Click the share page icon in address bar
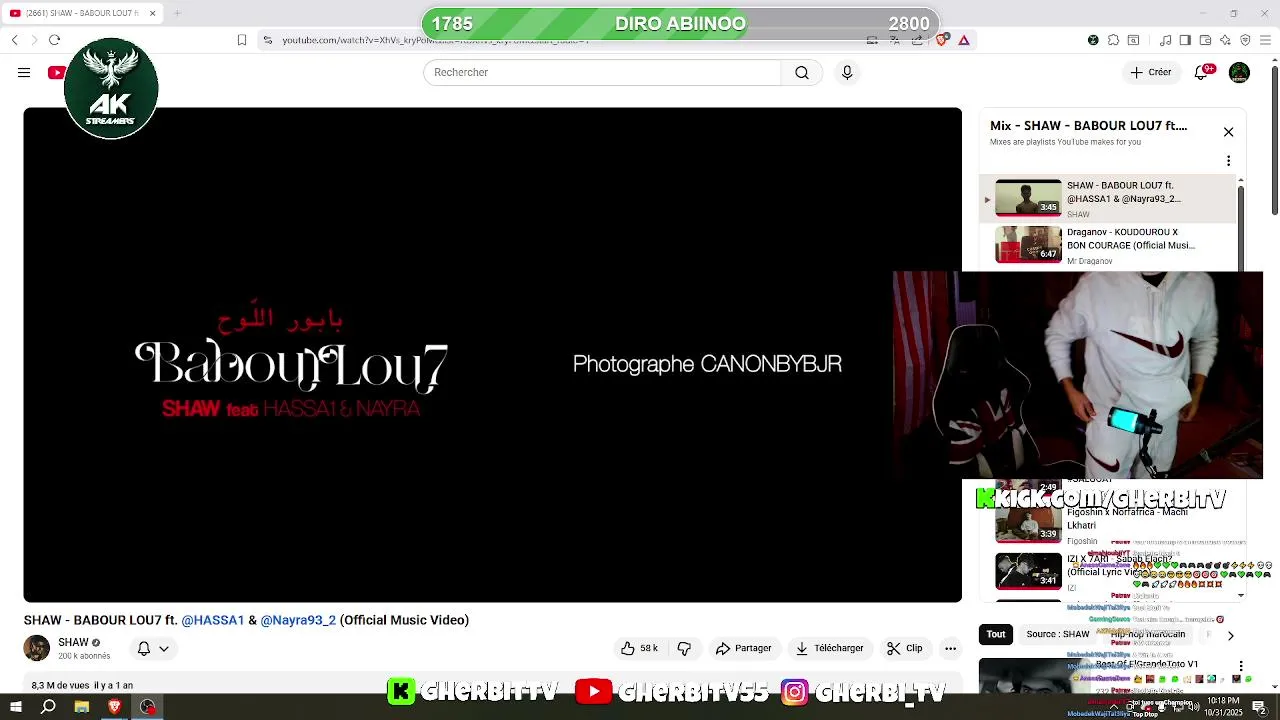1280x720 pixels. click(918, 40)
